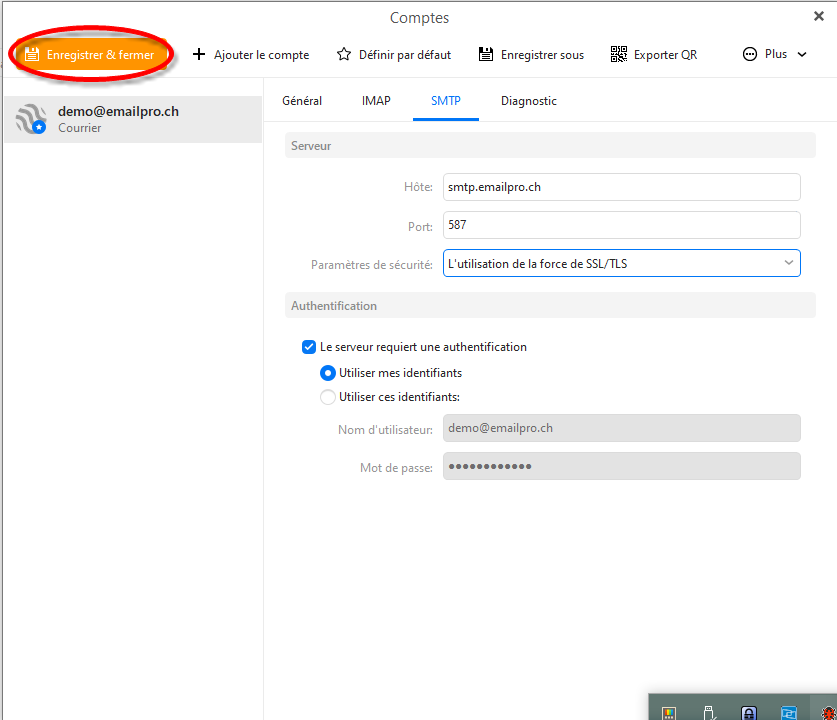Select the demo@emailpro.ch account icon

click(31, 119)
